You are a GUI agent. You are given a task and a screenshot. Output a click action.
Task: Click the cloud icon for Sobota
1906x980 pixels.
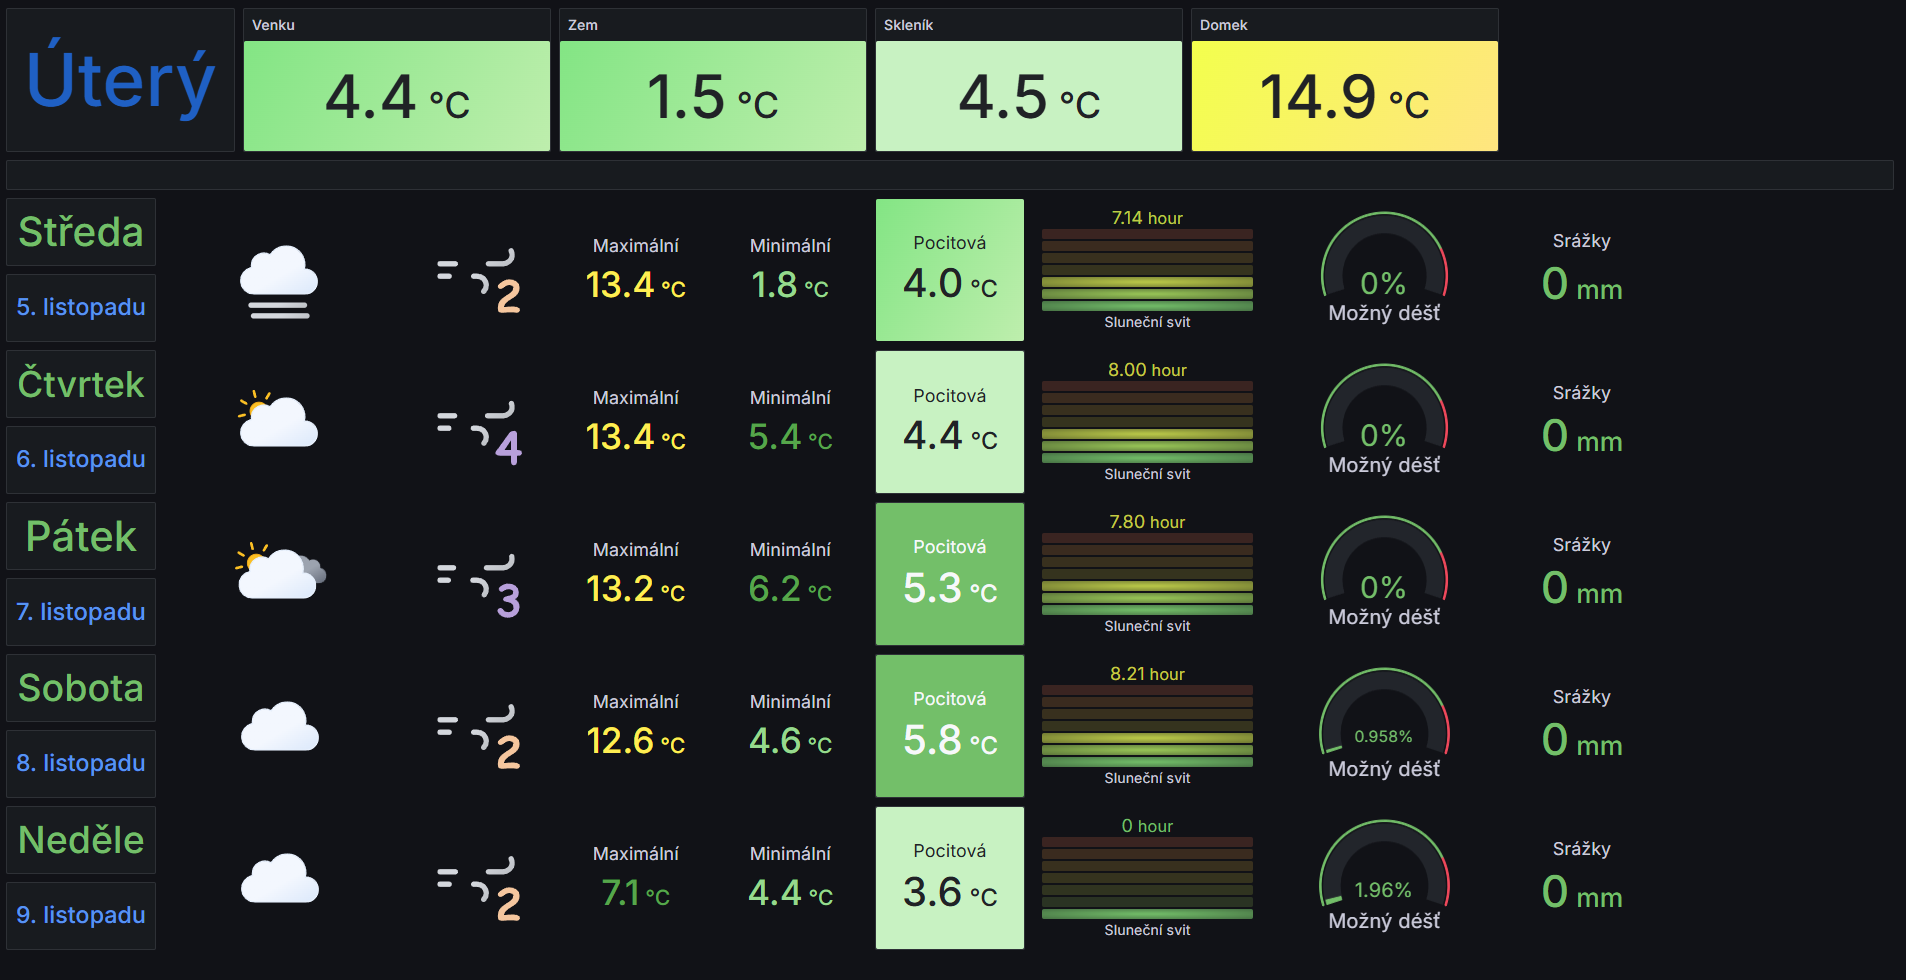tap(280, 726)
